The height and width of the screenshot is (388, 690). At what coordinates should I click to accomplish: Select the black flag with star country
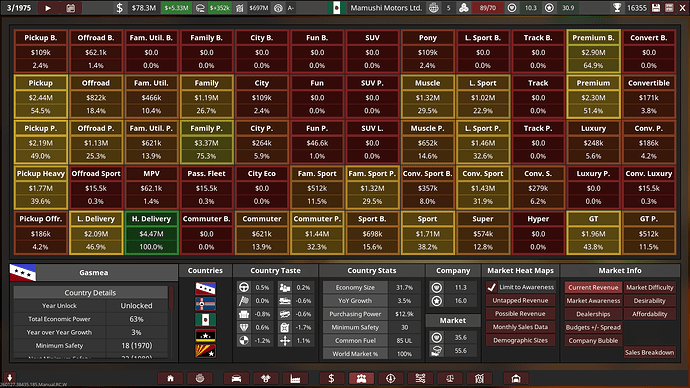tap(206, 335)
